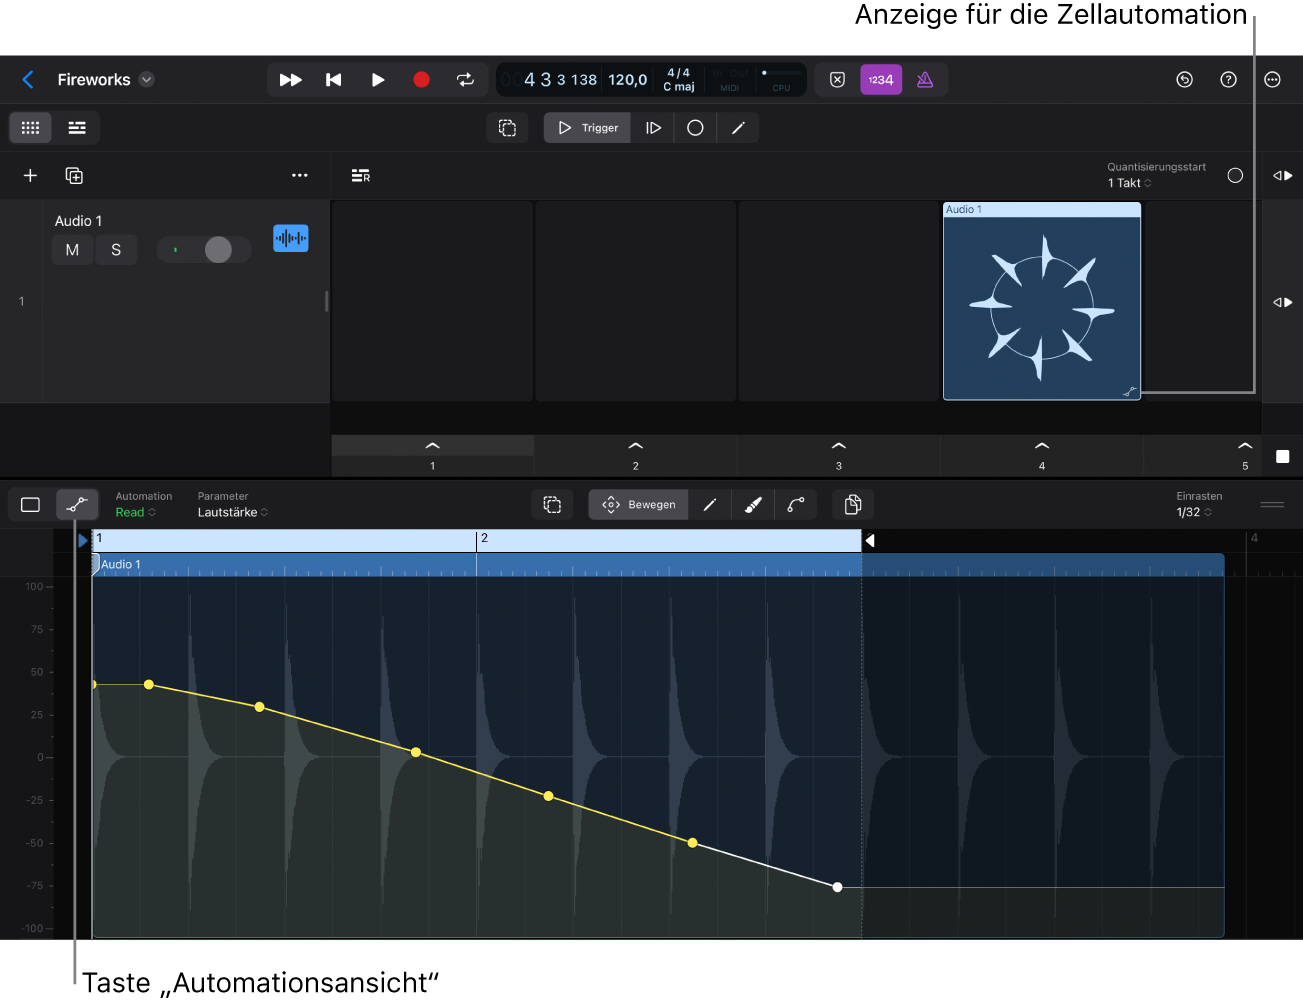The width and height of the screenshot is (1303, 1005).
Task: Switch to the grid view tab
Action: pyautogui.click(x=30, y=128)
